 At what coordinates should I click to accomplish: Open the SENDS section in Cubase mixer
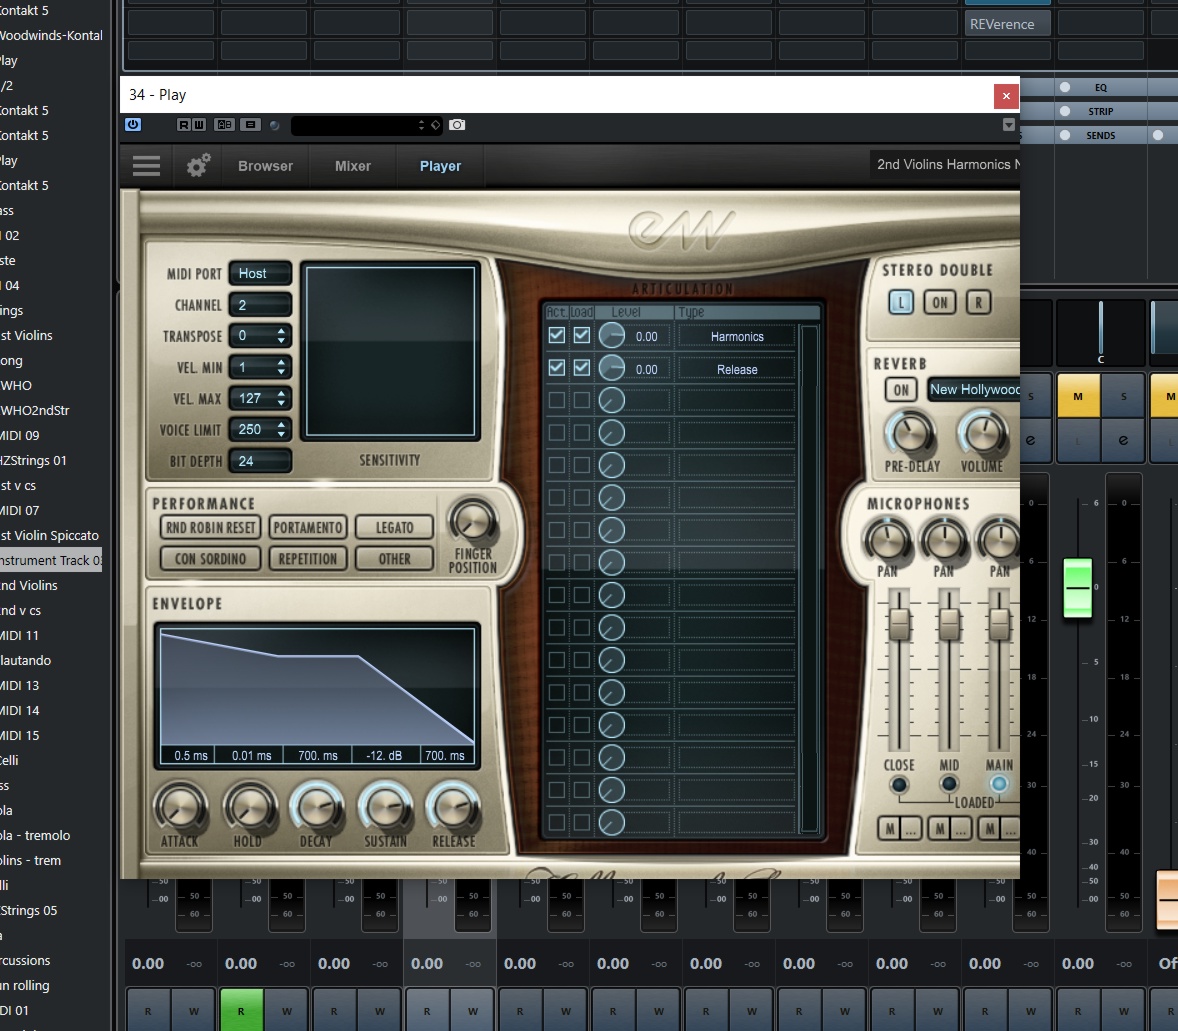coord(1101,136)
